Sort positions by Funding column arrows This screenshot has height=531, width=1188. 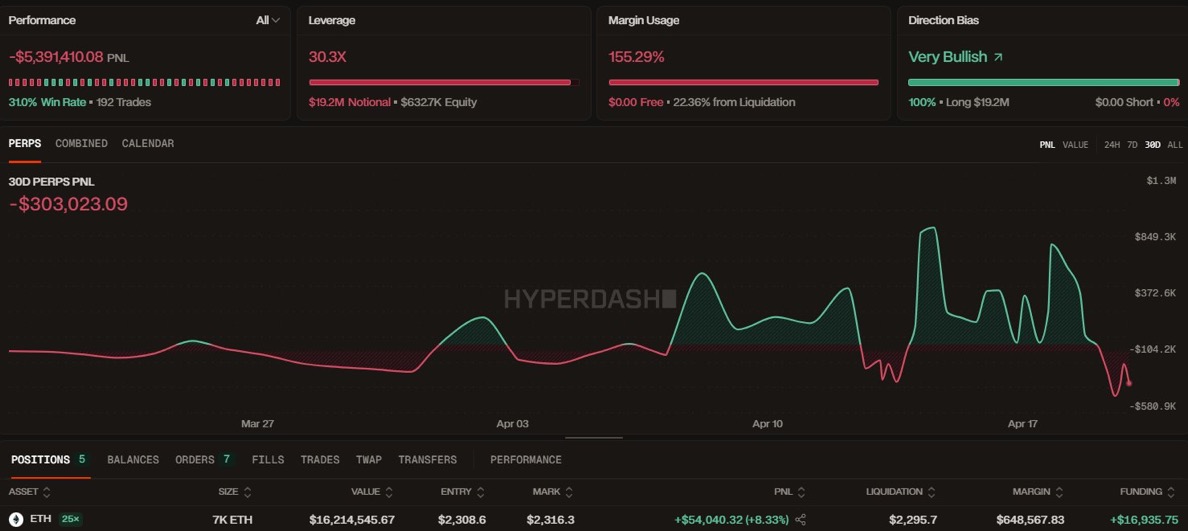coord(1170,492)
